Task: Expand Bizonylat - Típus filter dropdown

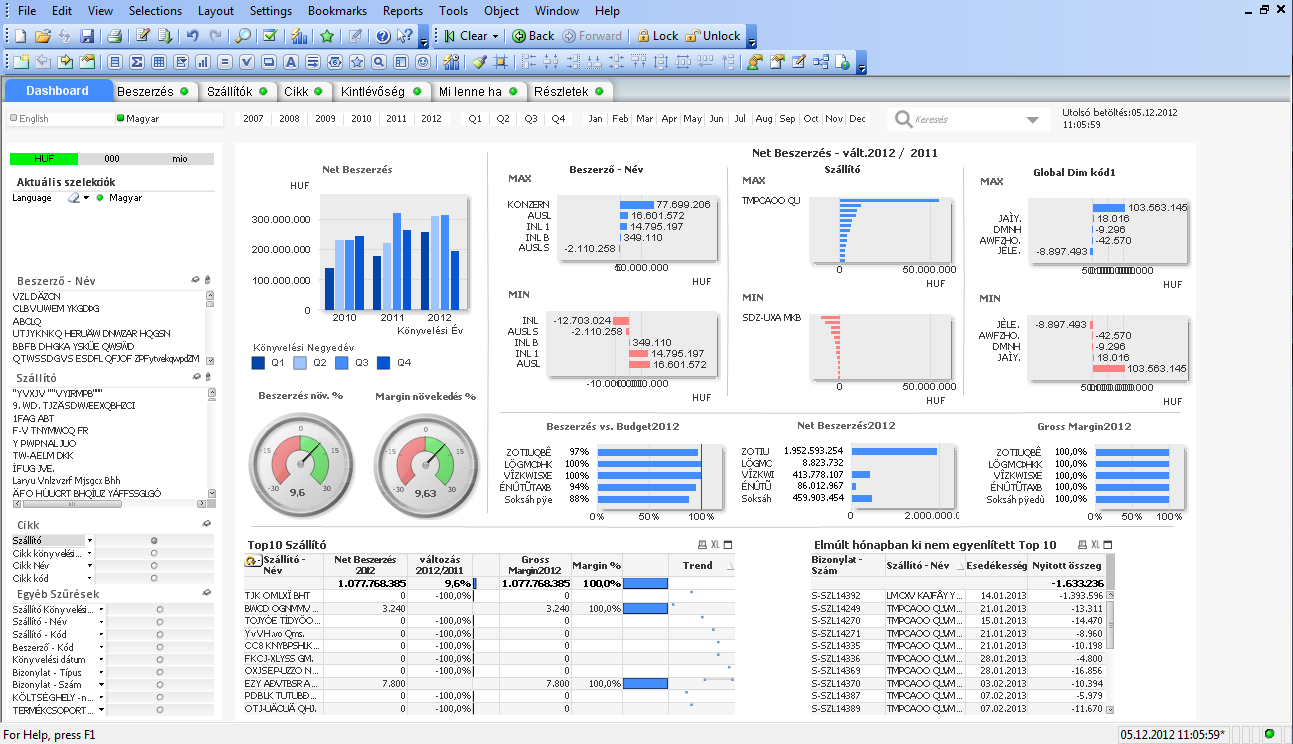Action: click(x=102, y=673)
